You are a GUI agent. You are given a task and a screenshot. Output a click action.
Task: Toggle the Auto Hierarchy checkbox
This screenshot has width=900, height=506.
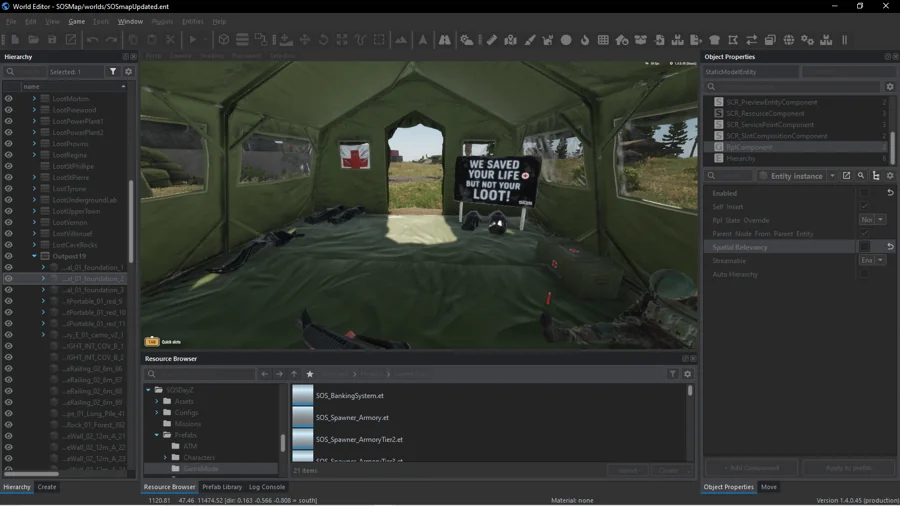tap(864, 274)
